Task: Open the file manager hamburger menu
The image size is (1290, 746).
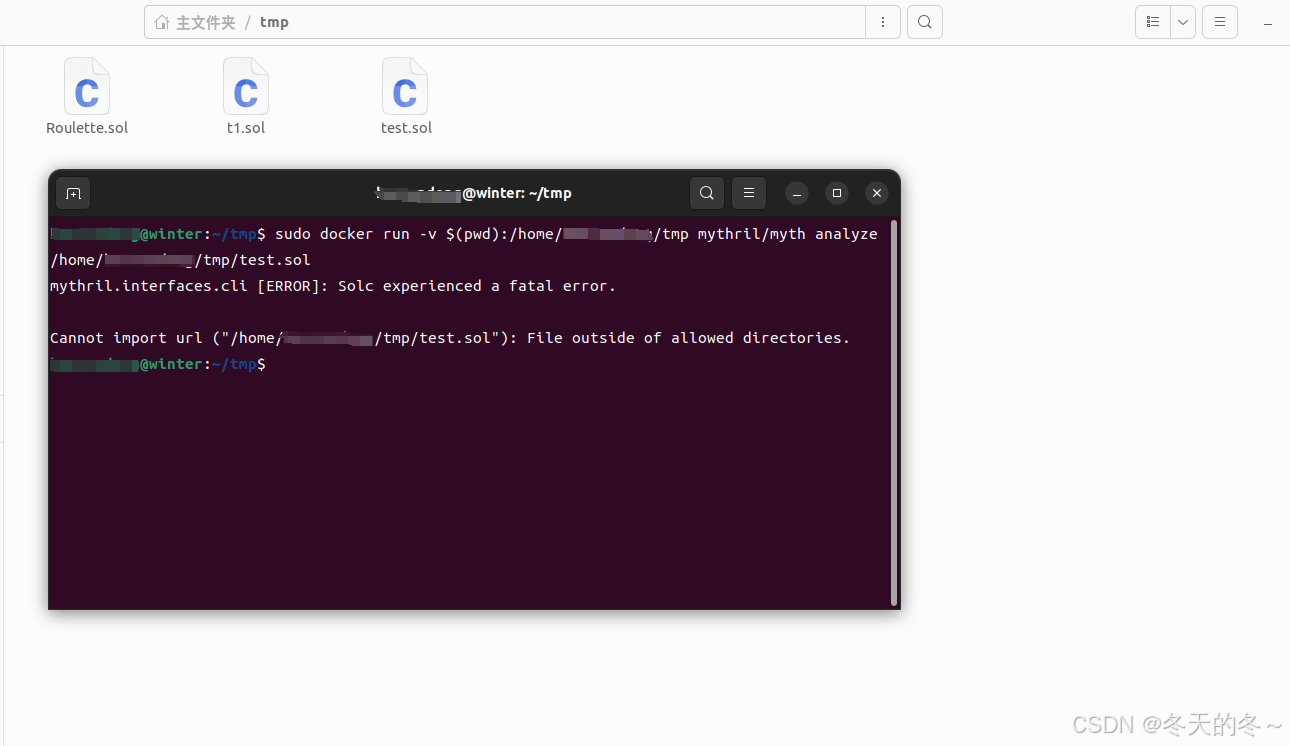Action: coord(1219,22)
